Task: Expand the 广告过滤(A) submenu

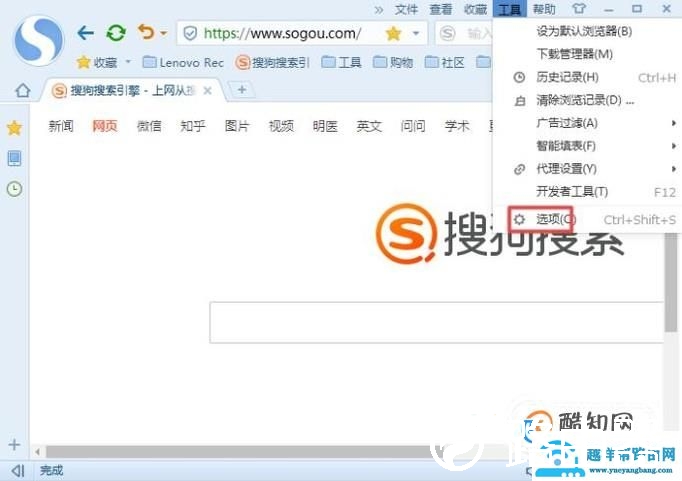Action: (x=587, y=124)
